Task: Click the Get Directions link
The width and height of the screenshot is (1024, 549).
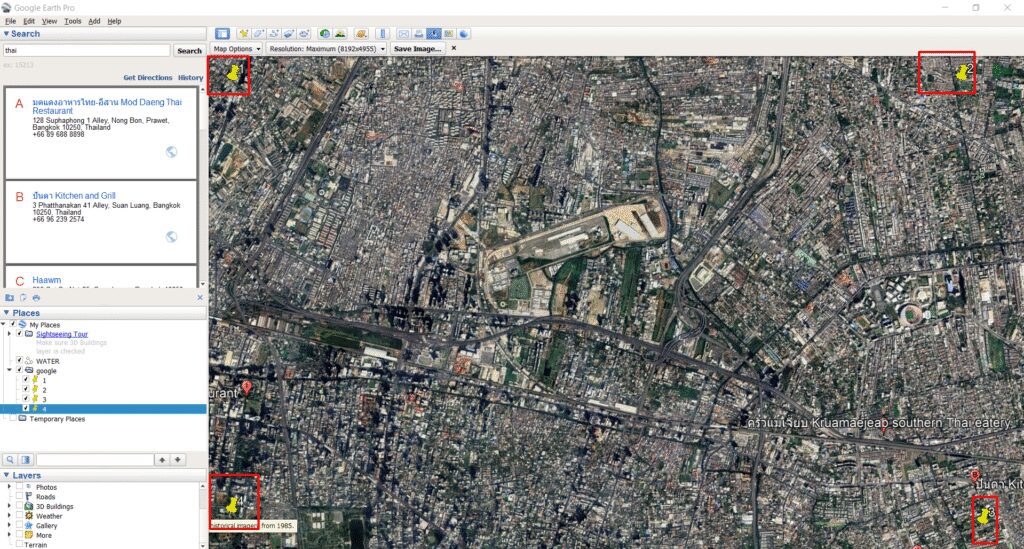Action: click(x=148, y=77)
